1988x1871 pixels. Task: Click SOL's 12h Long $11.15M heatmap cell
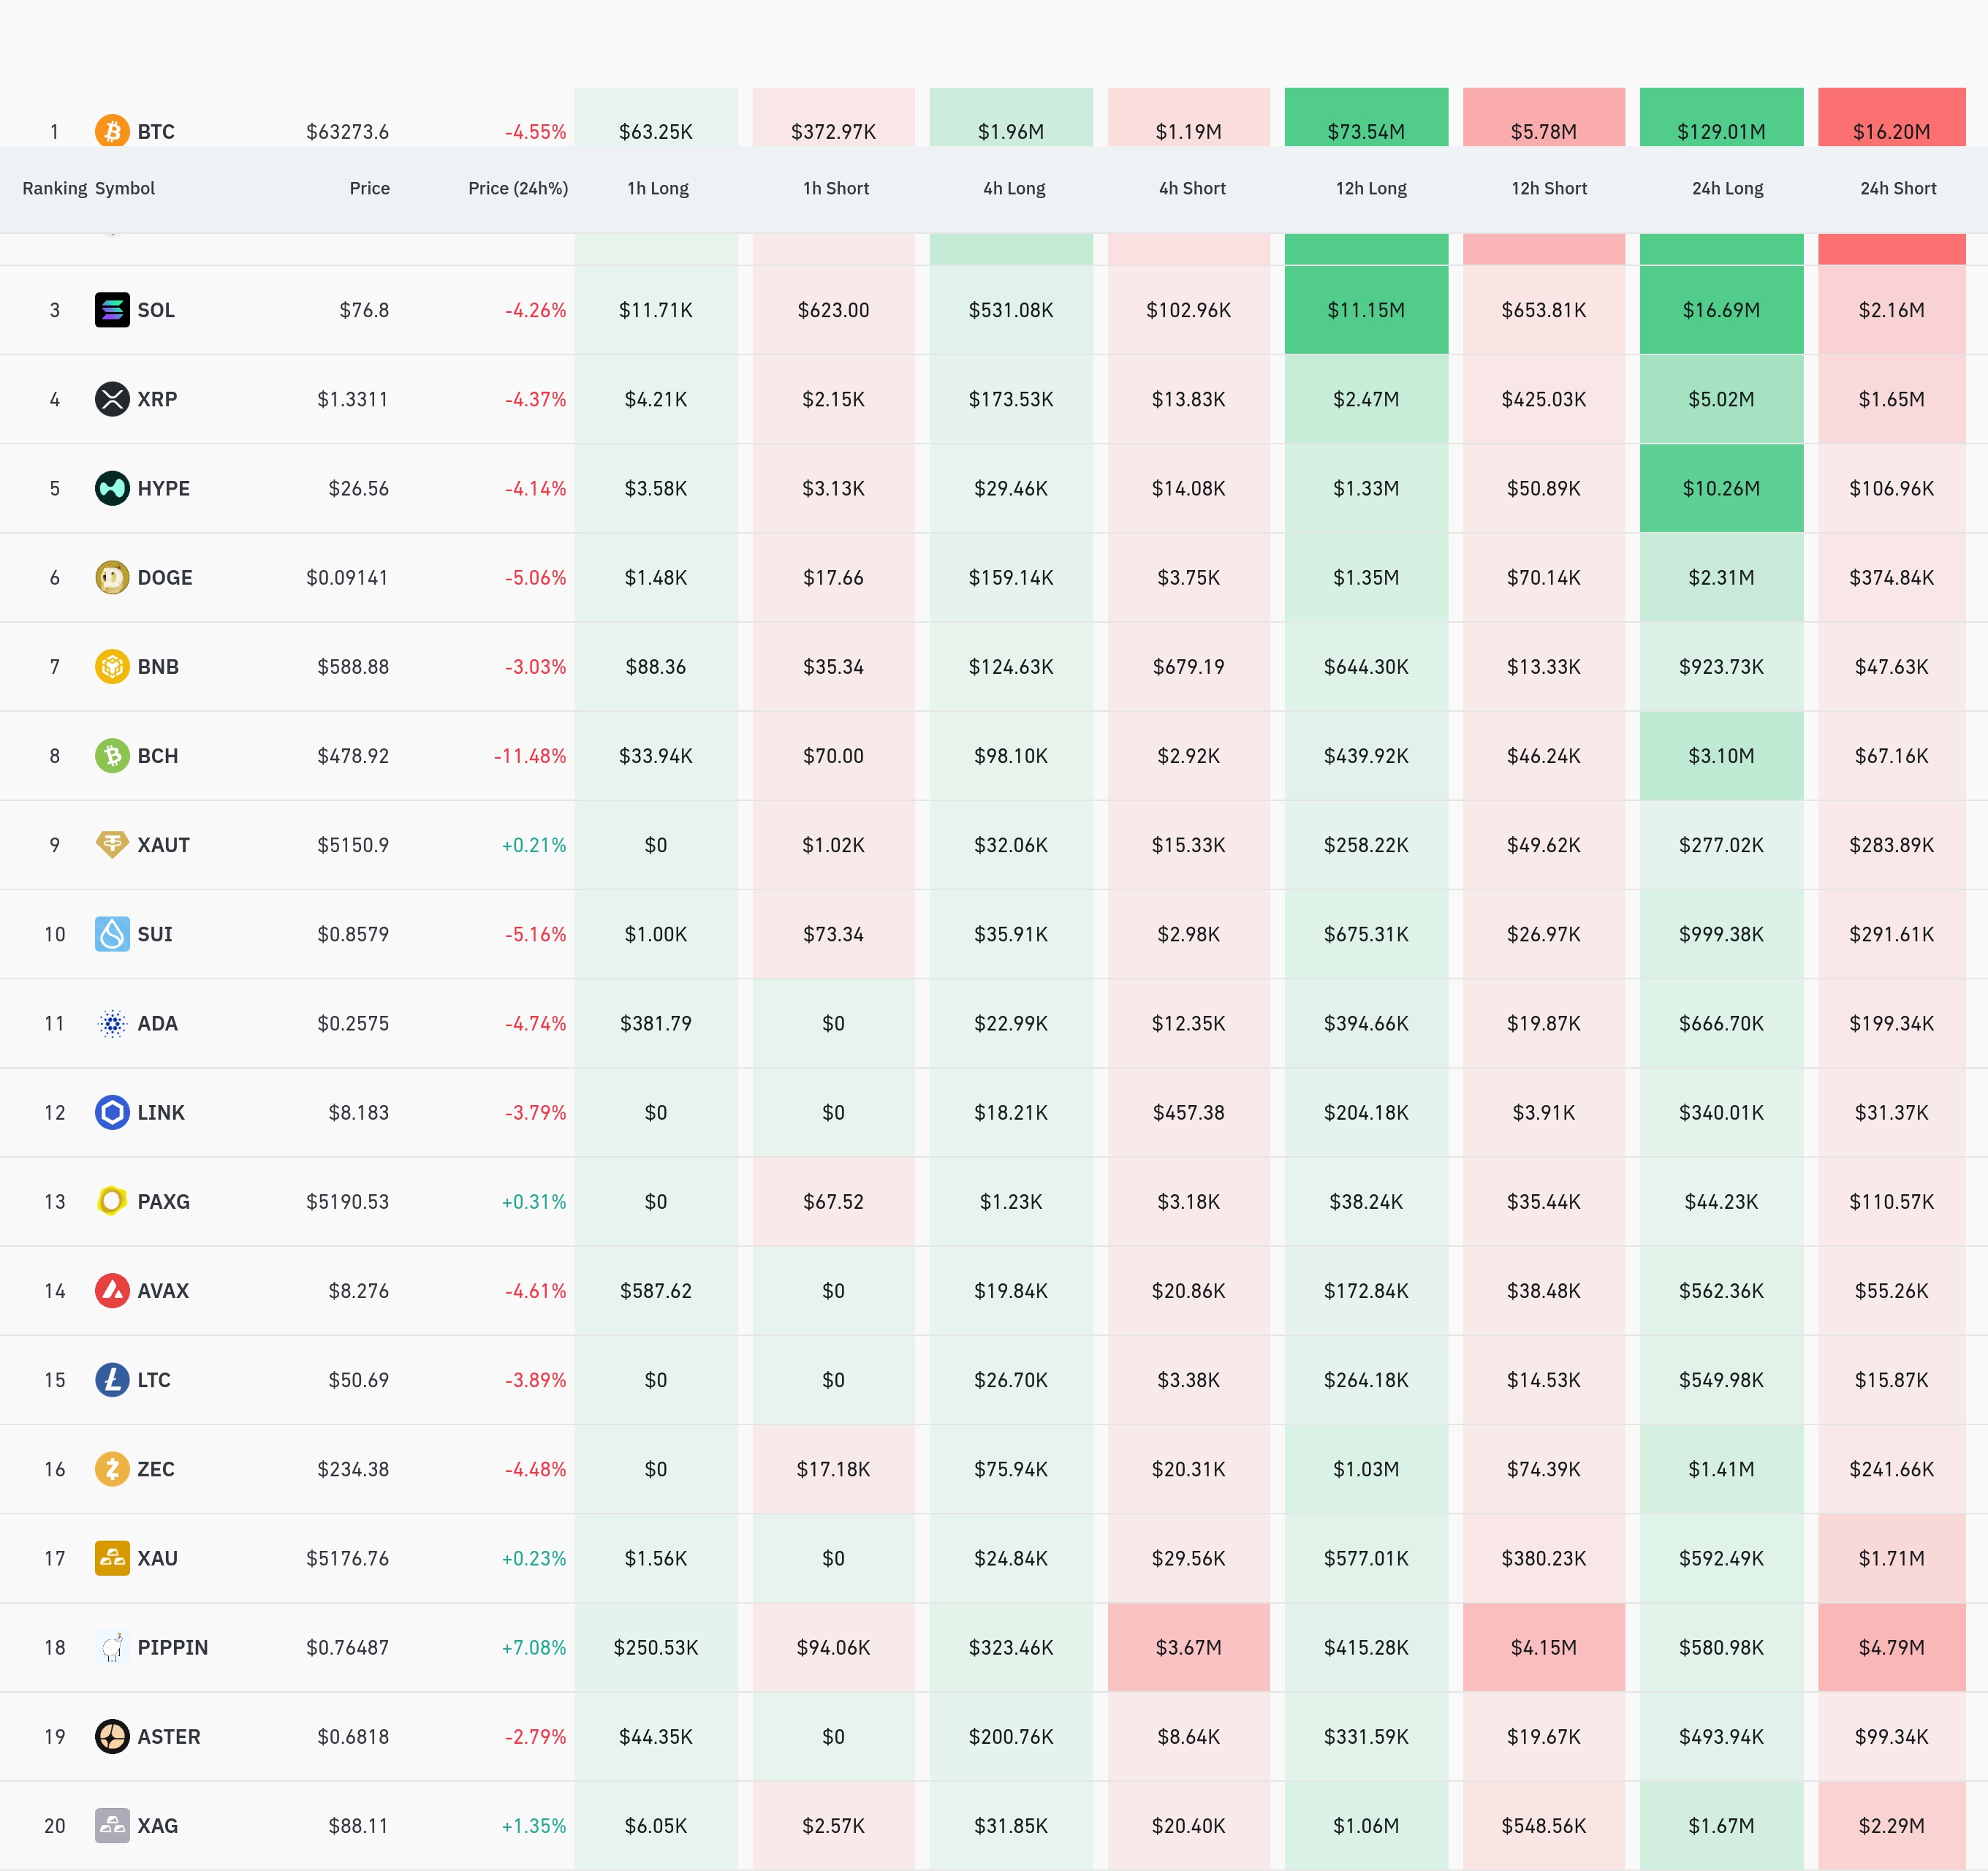[1366, 310]
